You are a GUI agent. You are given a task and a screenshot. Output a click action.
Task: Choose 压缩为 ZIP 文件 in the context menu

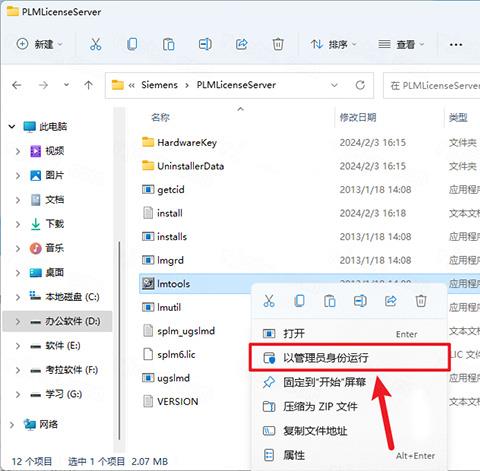(348, 406)
